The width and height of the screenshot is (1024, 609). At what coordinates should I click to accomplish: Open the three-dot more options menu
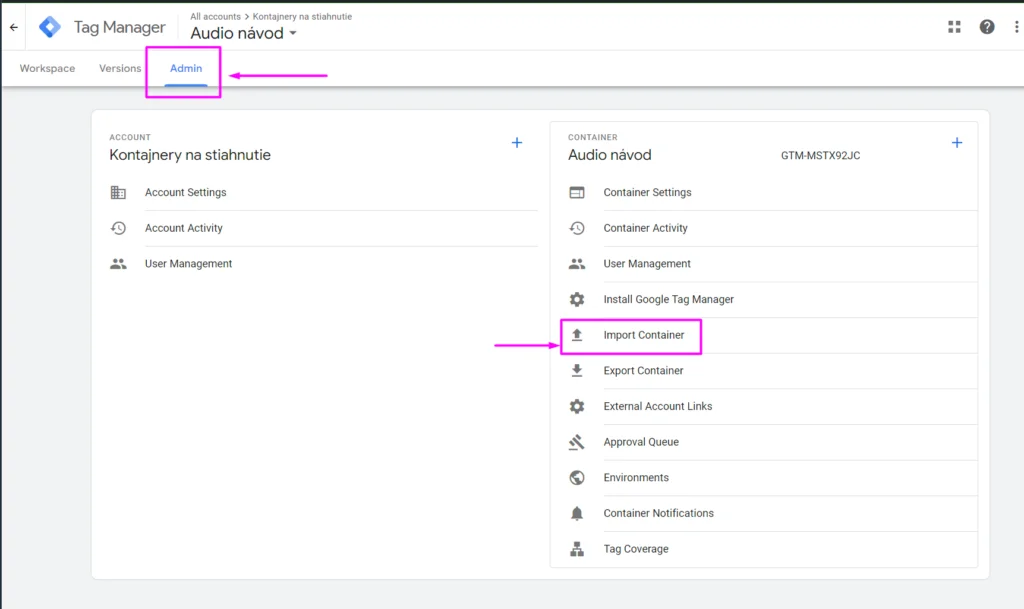click(x=1016, y=27)
